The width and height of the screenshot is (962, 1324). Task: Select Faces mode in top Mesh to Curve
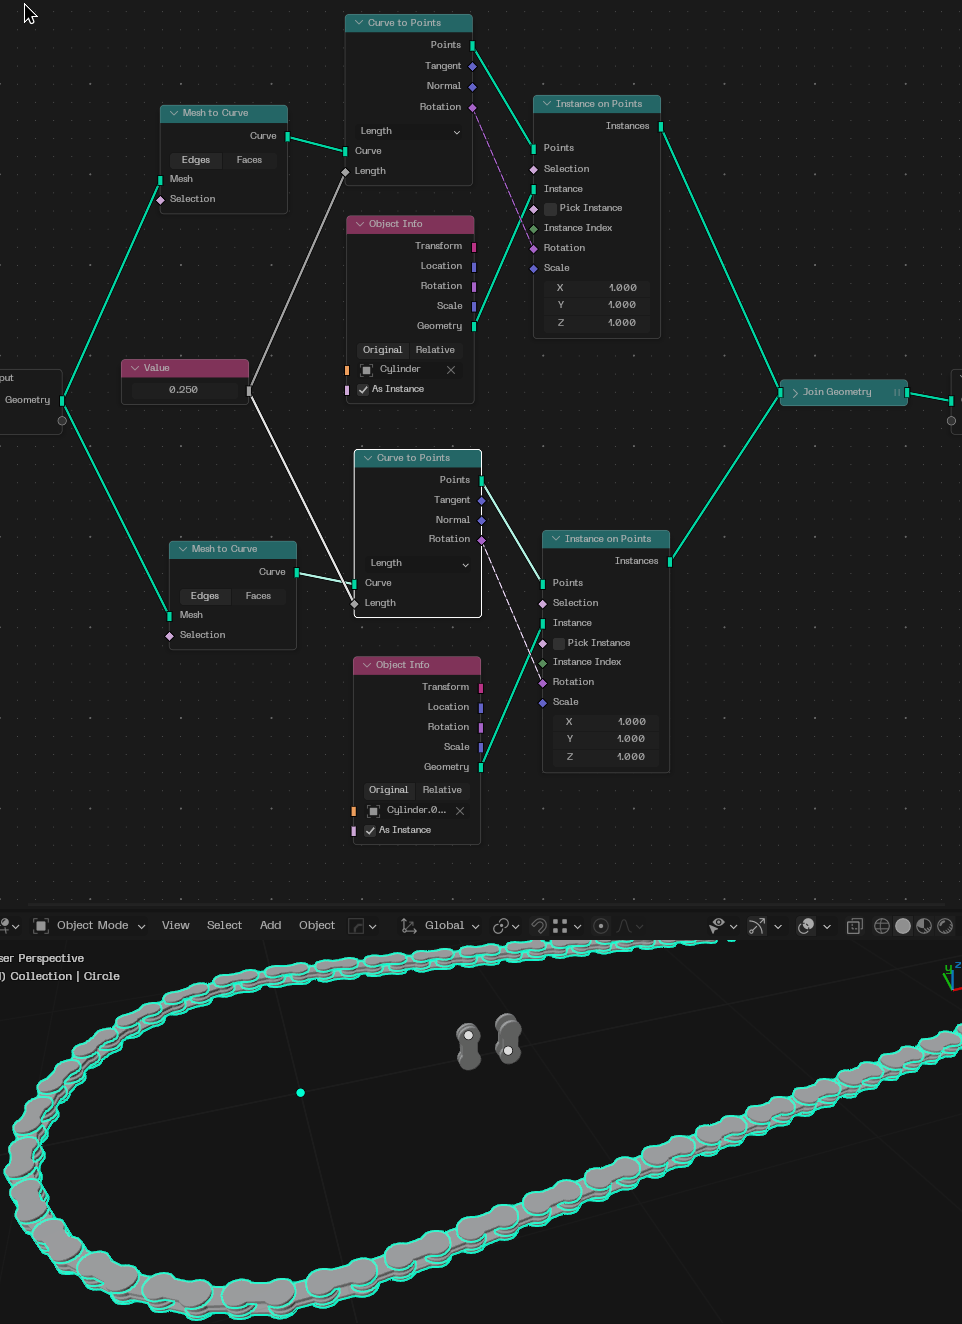tap(249, 160)
